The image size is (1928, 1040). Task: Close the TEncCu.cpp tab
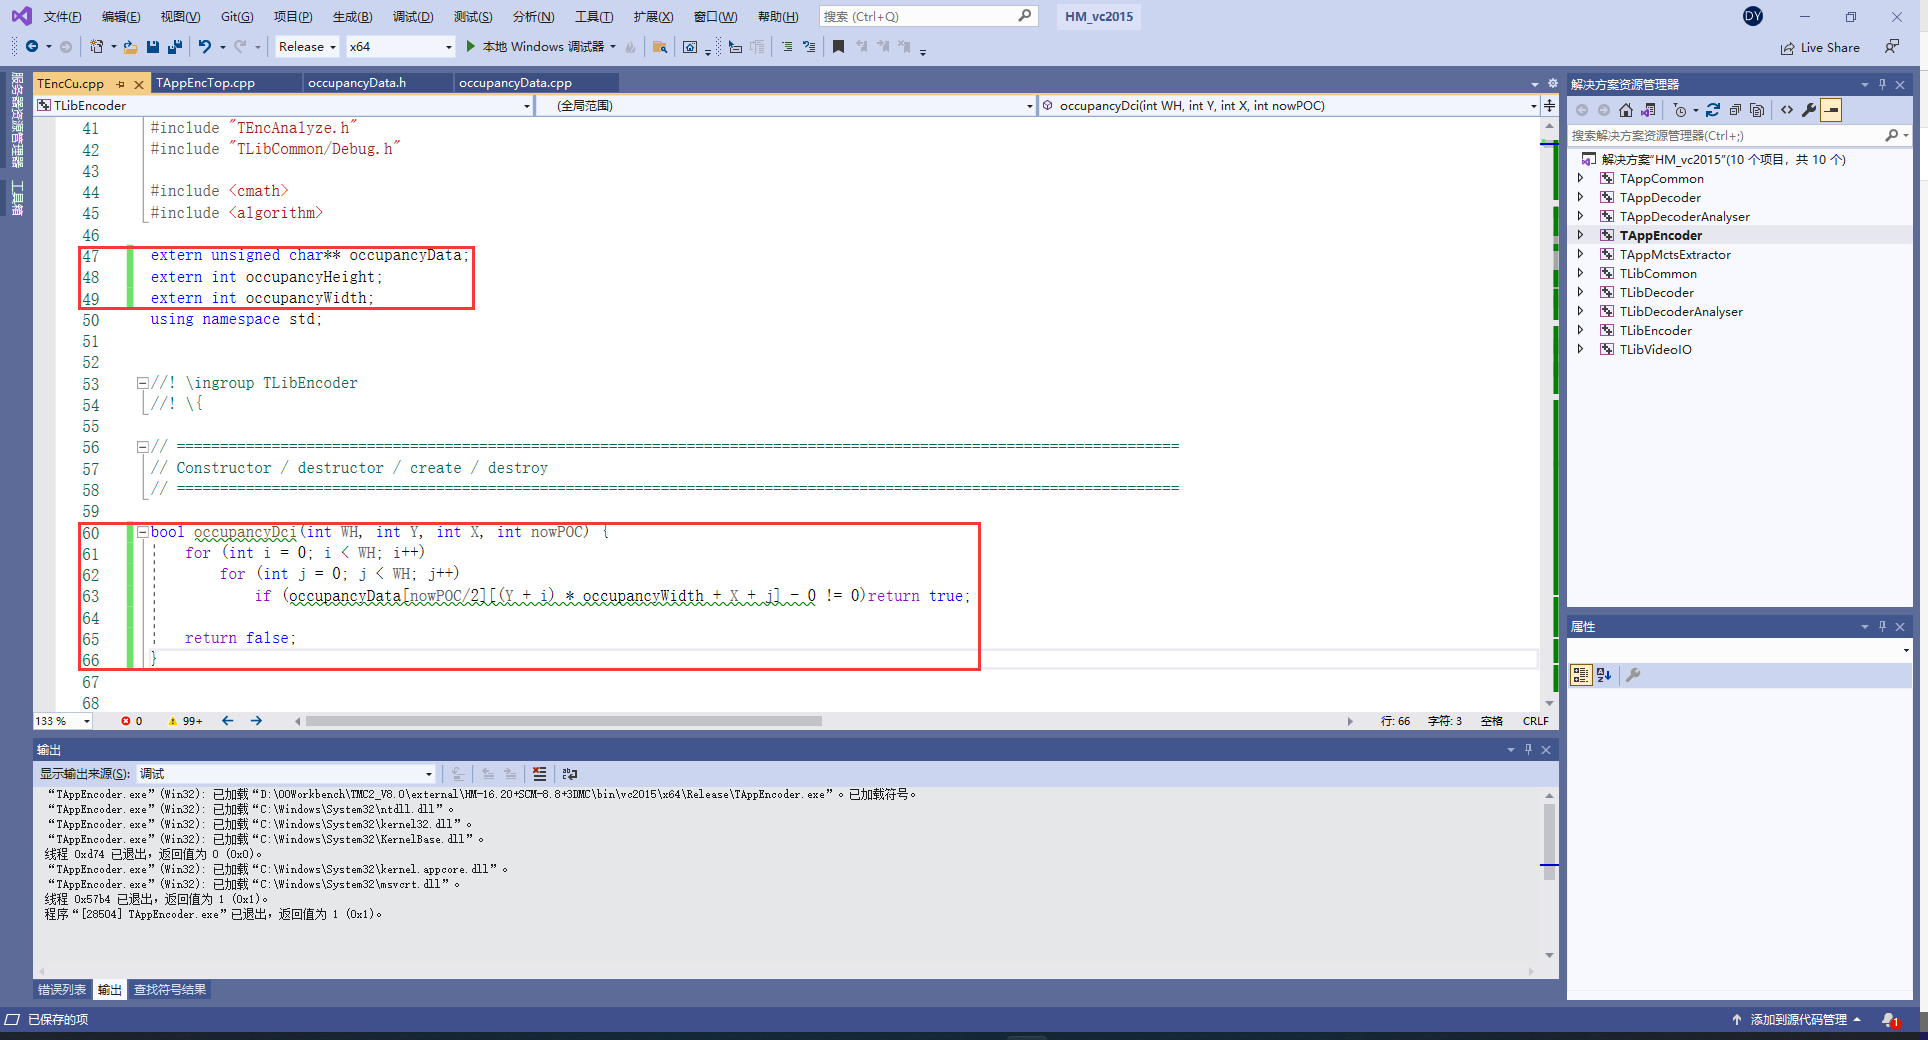[x=139, y=84]
